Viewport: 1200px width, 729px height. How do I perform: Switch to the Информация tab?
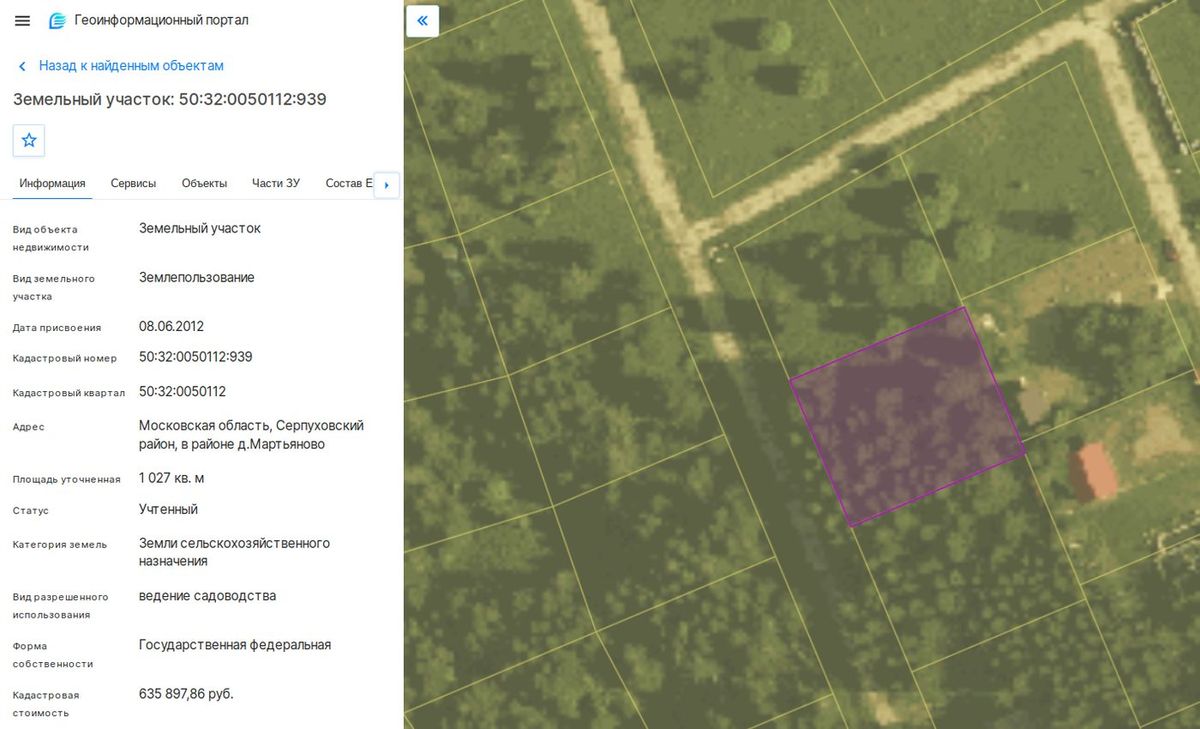(x=52, y=184)
